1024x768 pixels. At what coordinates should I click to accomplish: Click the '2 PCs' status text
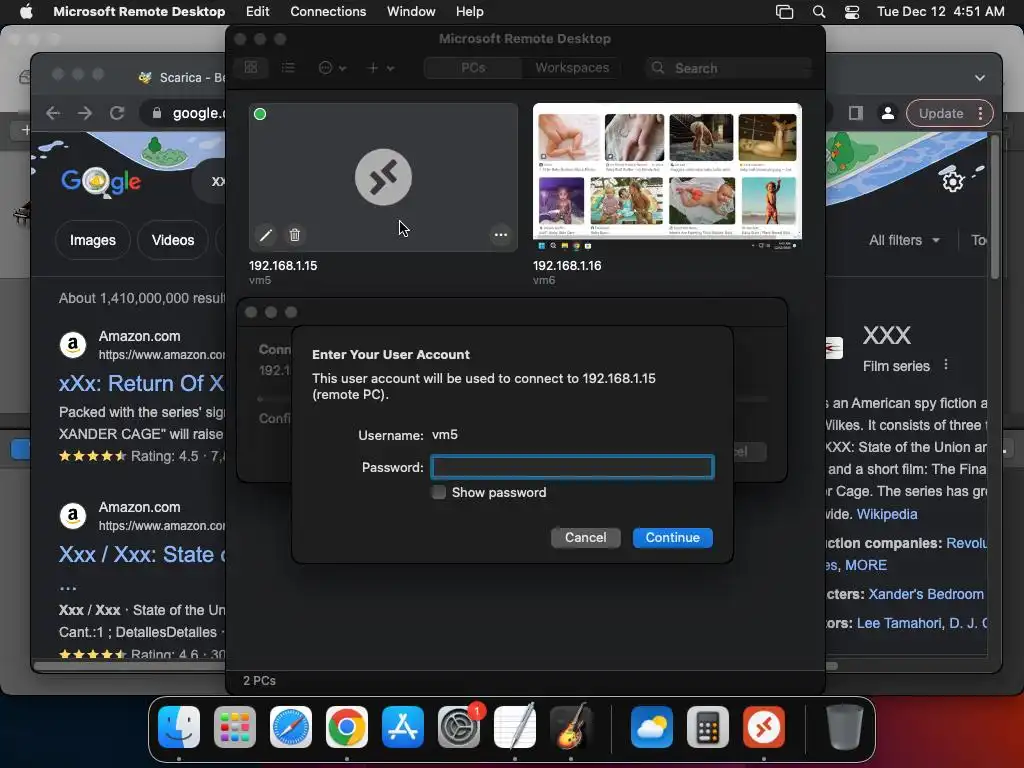(x=259, y=680)
